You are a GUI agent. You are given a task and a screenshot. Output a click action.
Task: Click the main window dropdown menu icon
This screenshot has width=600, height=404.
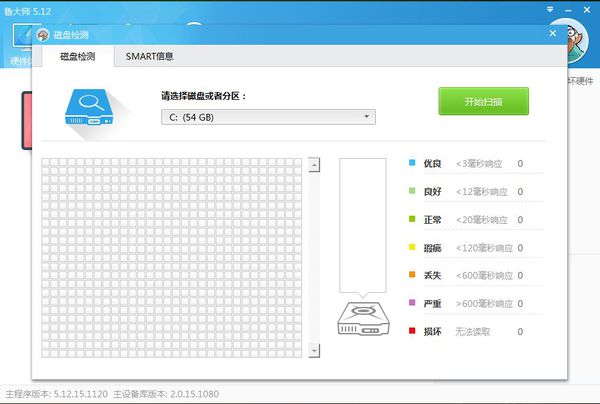coord(550,10)
